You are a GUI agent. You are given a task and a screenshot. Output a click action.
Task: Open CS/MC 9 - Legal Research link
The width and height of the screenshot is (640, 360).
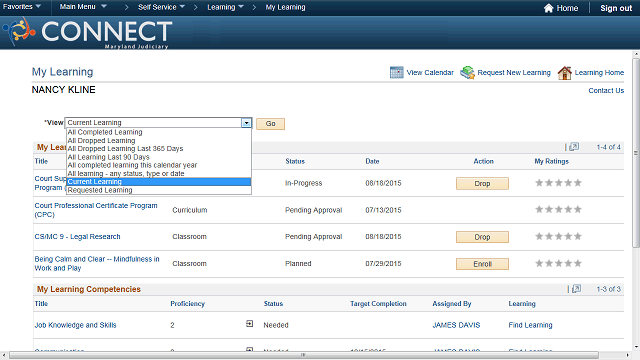(x=78, y=236)
